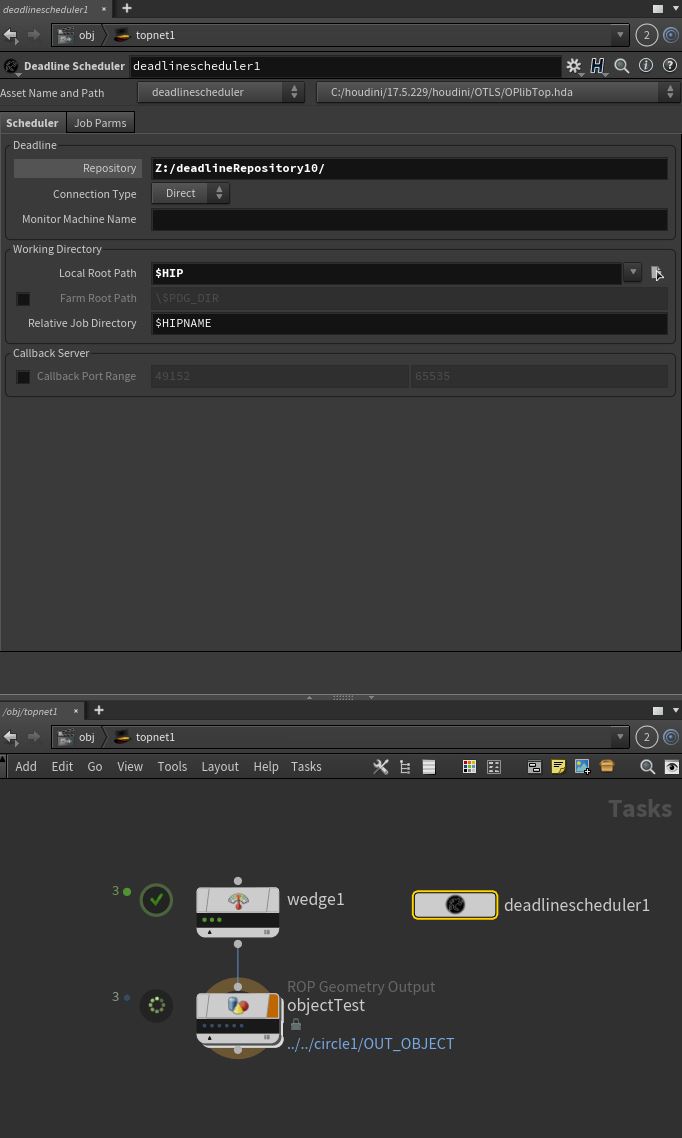Switch to list mode icon in network toolbar
Image resolution: width=682 pixels, height=1138 pixels.
[429, 766]
